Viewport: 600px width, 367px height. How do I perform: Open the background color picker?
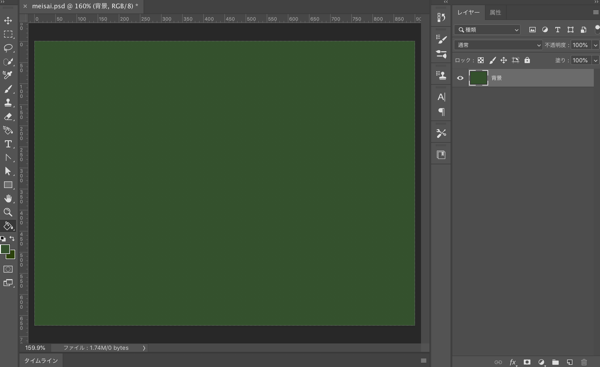pos(12,255)
